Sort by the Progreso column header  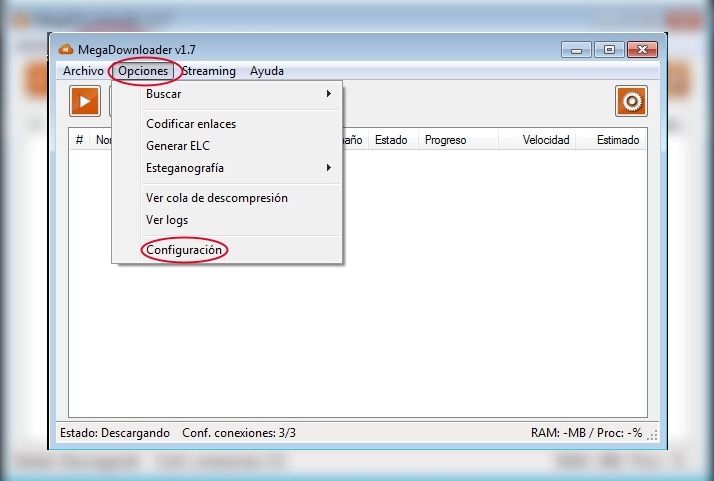tap(458, 140)
